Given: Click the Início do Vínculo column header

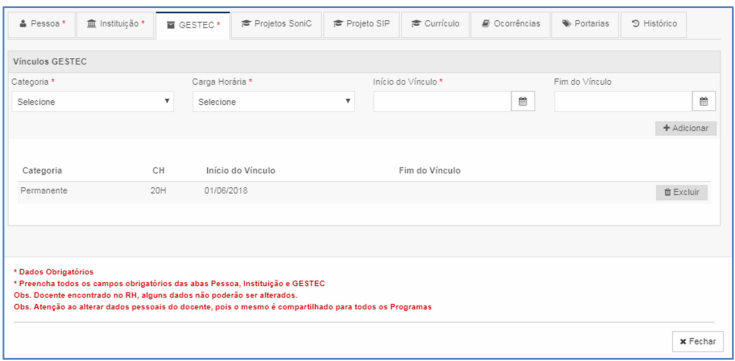Looking at the screenshot, I should [240, 171].
